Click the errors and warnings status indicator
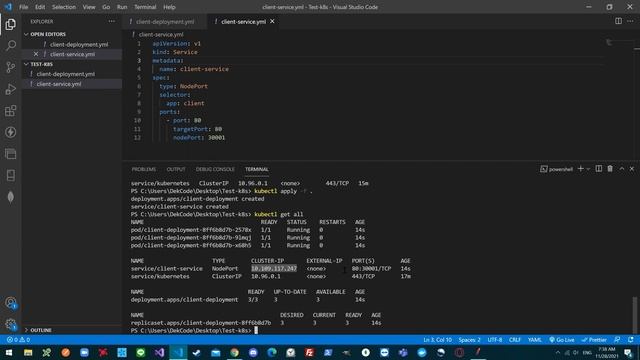 [x=18, y=340]
